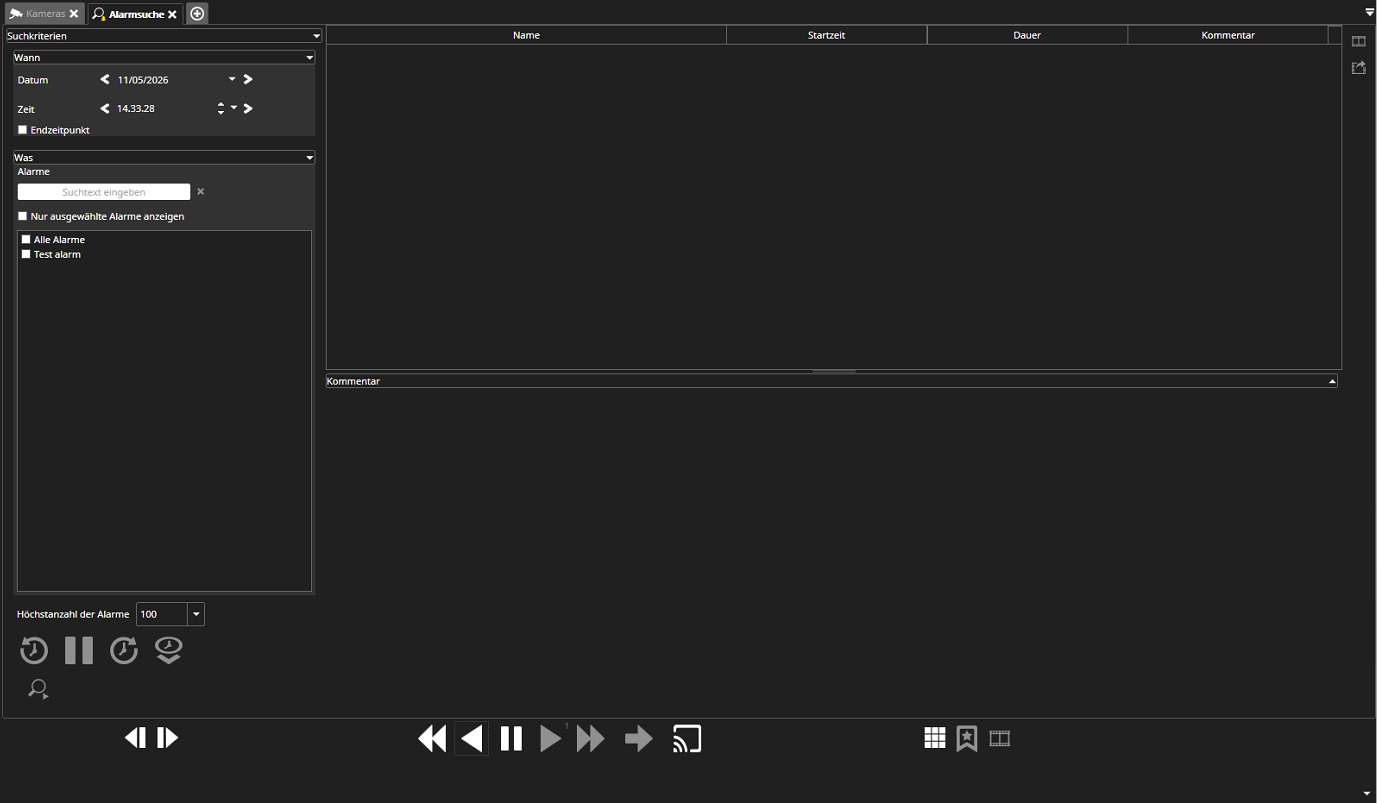Screen dimensions: 1377x803
Task: Click the export share icon at top right
Action: coord(1359,68)
